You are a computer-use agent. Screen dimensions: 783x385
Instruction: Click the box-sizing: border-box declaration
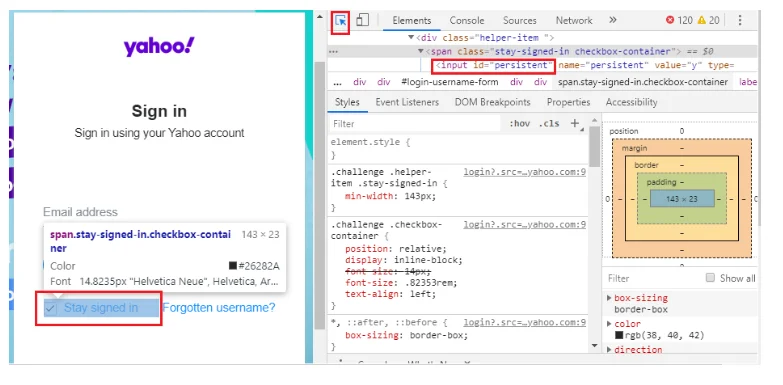406,336
